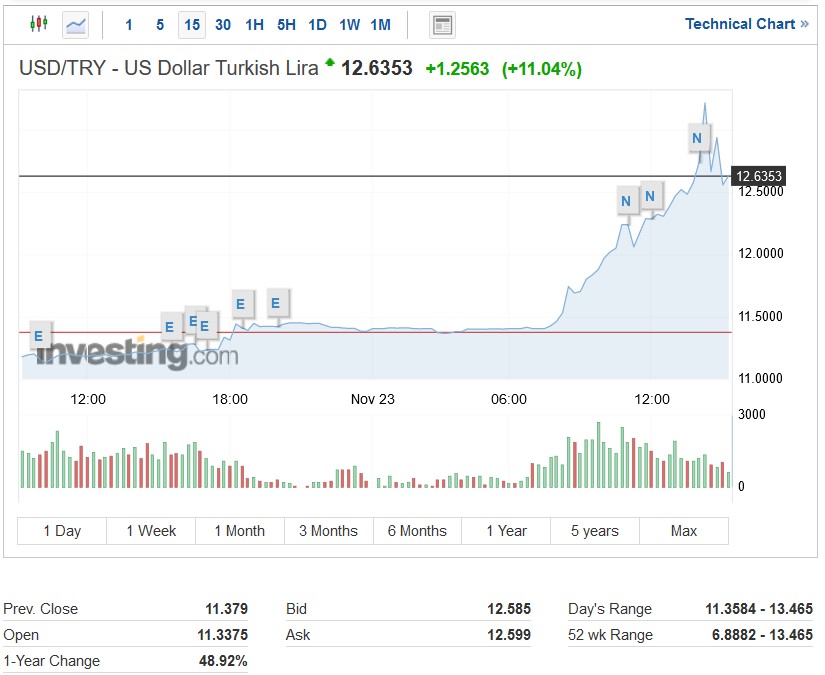Viewport: 825px width, 675px height.
Task: Switch to 3 Months range
Action: (328, 531)
